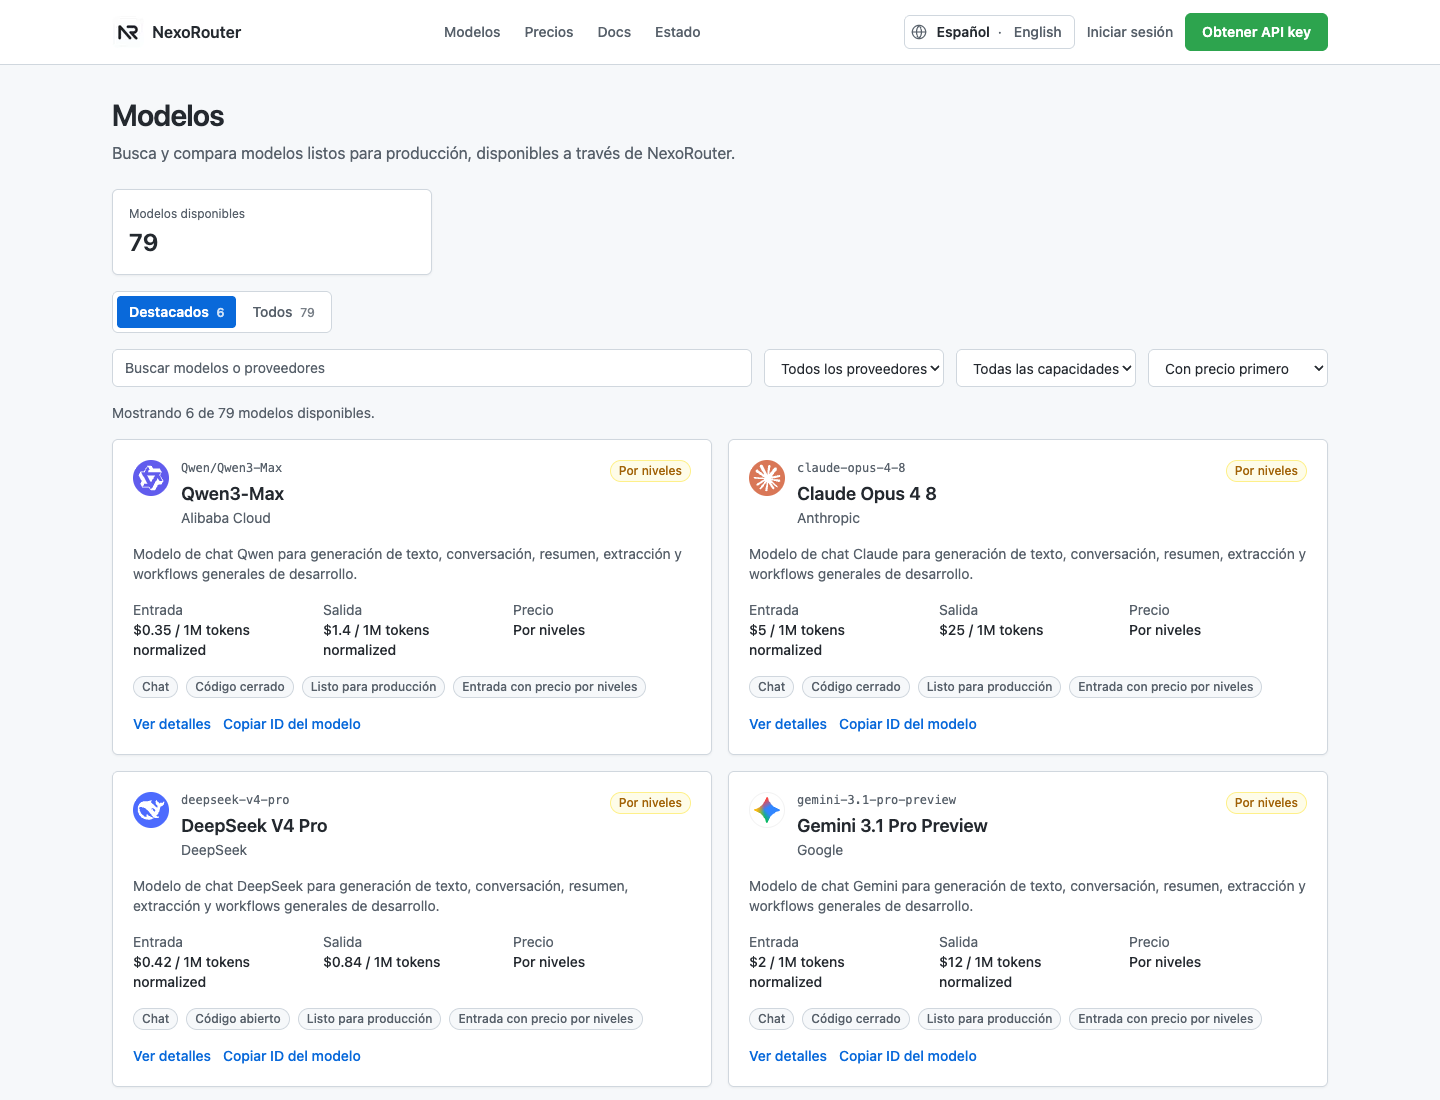Image resolution: width=1440 pixels, height=1100 pixels.
Task: Click the Google provider name
Action: [820, 850]
